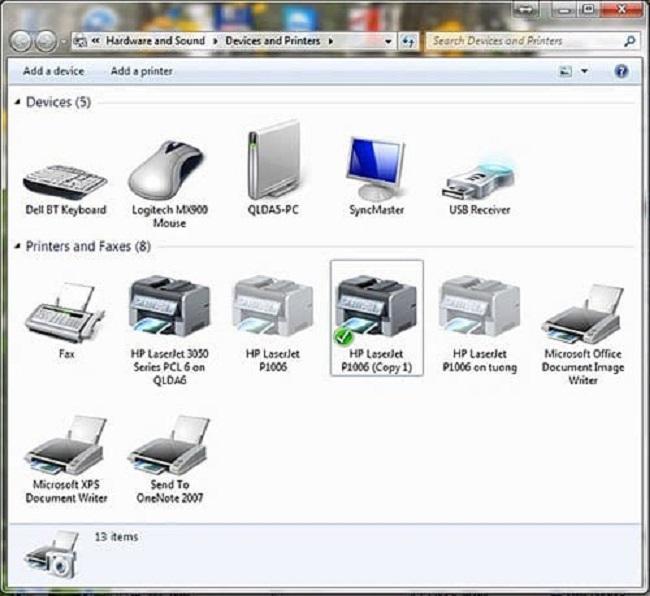Open recent pages dropdown next to nav buttons
Screen dimensions: 650x596
[63, 41]
